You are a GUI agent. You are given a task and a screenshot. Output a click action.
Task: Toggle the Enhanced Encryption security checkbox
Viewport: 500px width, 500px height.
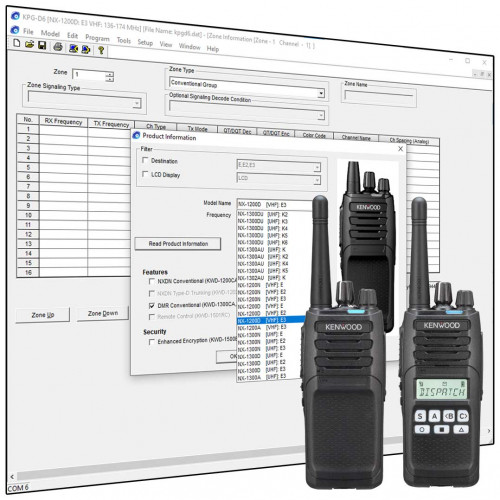152,342
